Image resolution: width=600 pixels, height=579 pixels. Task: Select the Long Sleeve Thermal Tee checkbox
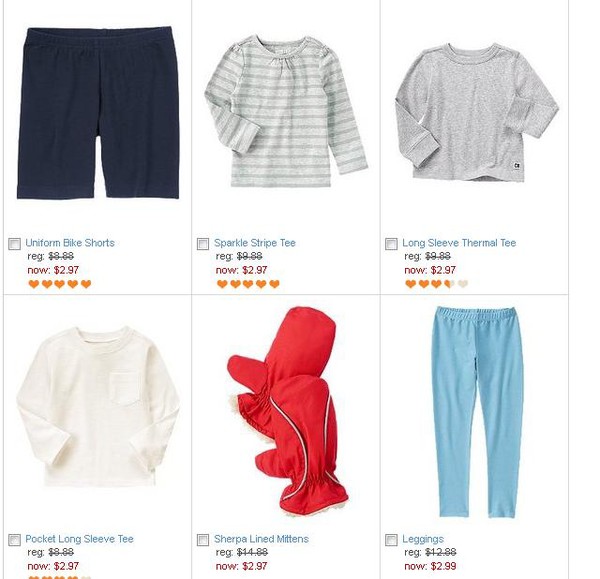click(391, 244)
